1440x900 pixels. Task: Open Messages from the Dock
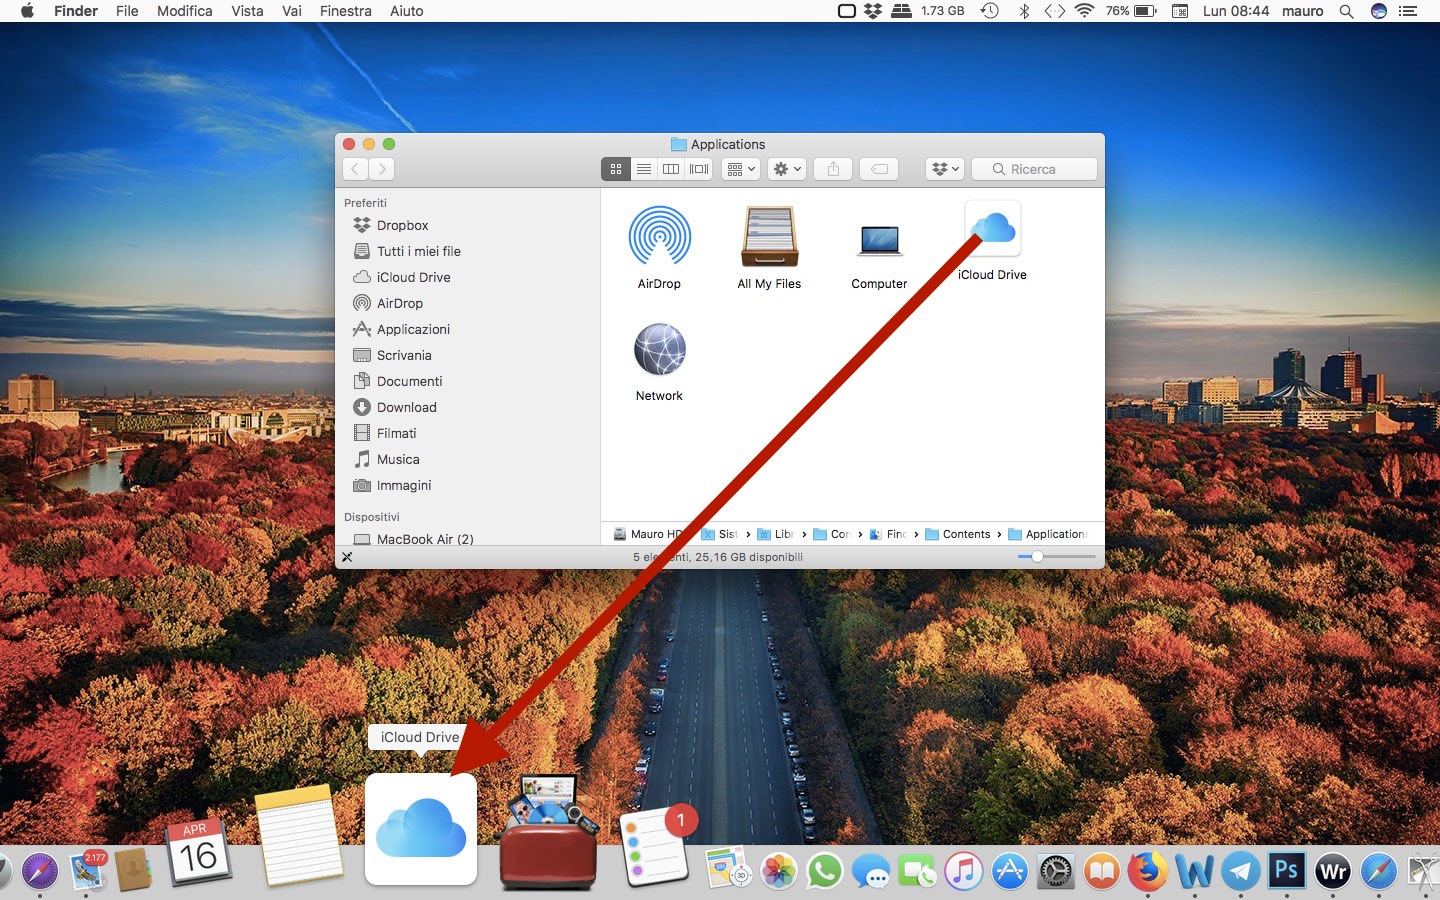871,871
